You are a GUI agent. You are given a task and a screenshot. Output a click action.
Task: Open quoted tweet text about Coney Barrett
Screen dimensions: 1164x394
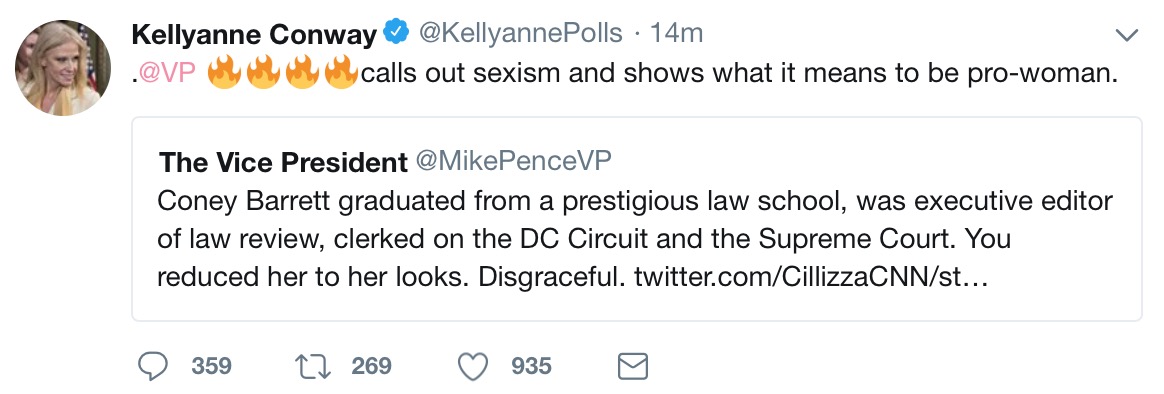635,238
